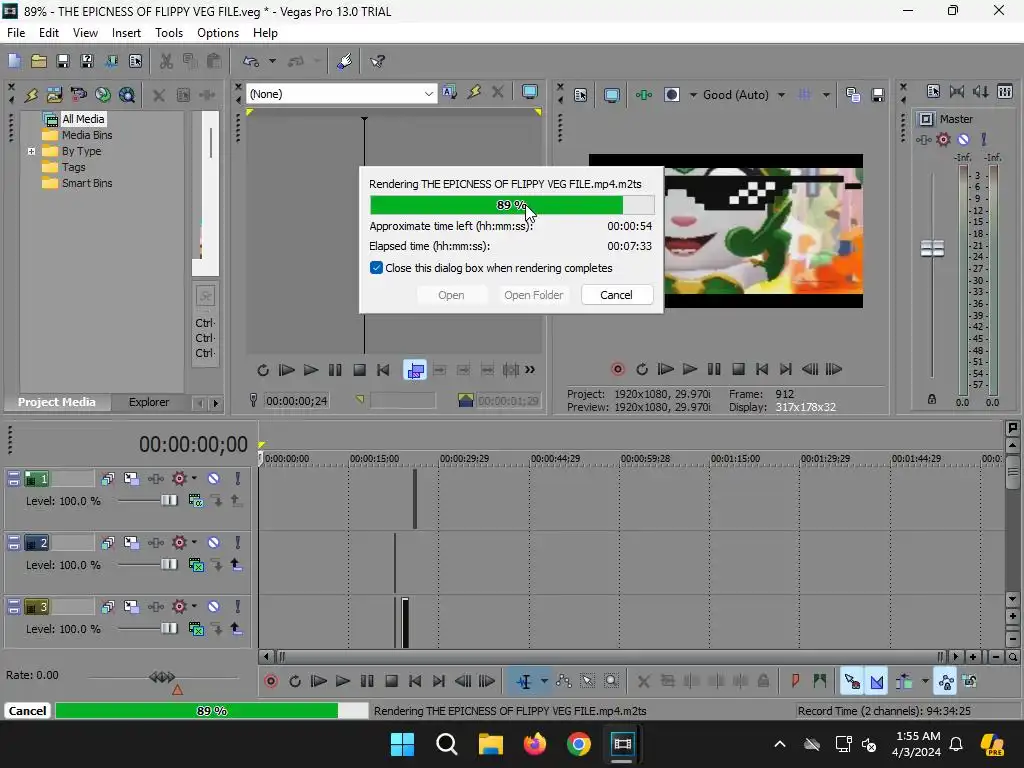This screenshot has height=768, width=1024.
Task: Click the Open Folder button
Action: click(x=533, y=295)
